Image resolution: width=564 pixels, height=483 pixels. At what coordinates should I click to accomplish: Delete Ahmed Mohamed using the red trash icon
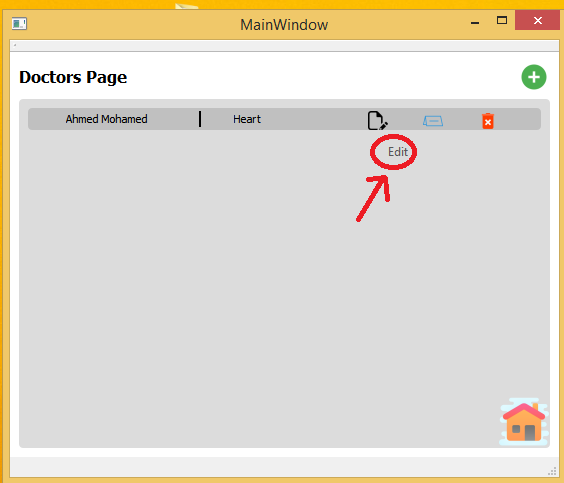coord(488,121)
